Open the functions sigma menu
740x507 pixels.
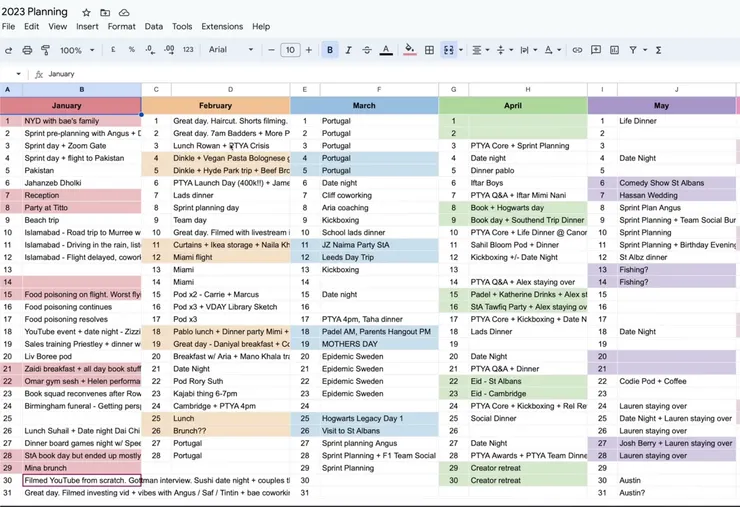658,50
